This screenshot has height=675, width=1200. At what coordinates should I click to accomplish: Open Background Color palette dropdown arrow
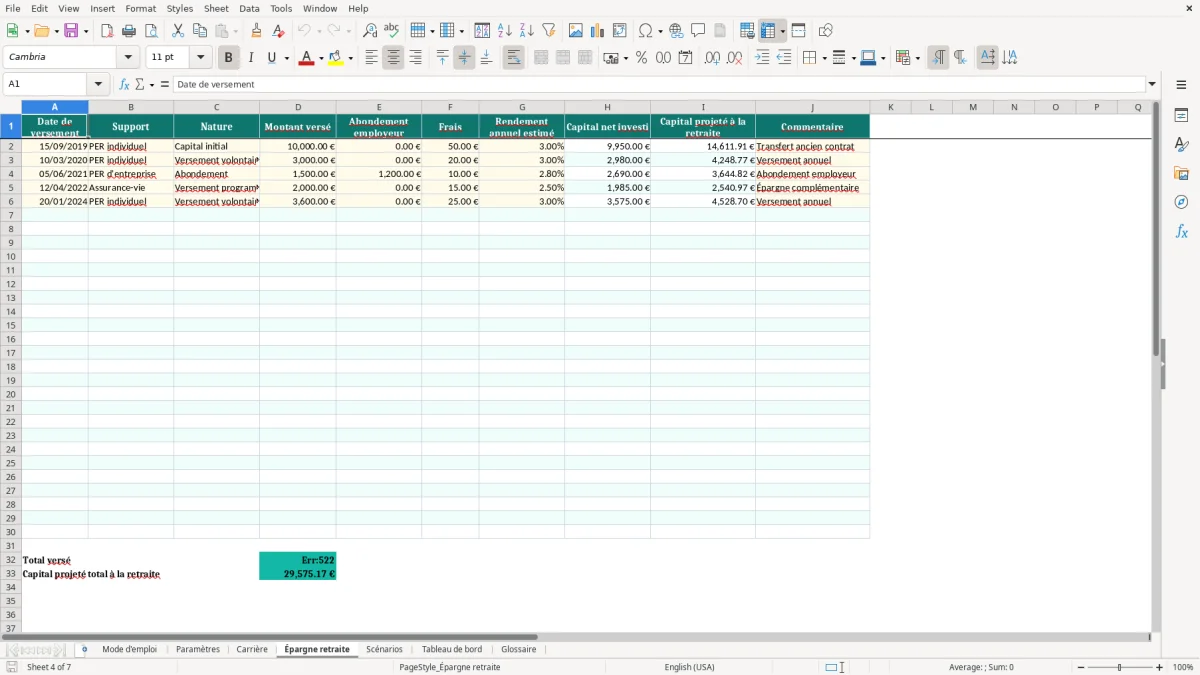click(x=350, y=58)
